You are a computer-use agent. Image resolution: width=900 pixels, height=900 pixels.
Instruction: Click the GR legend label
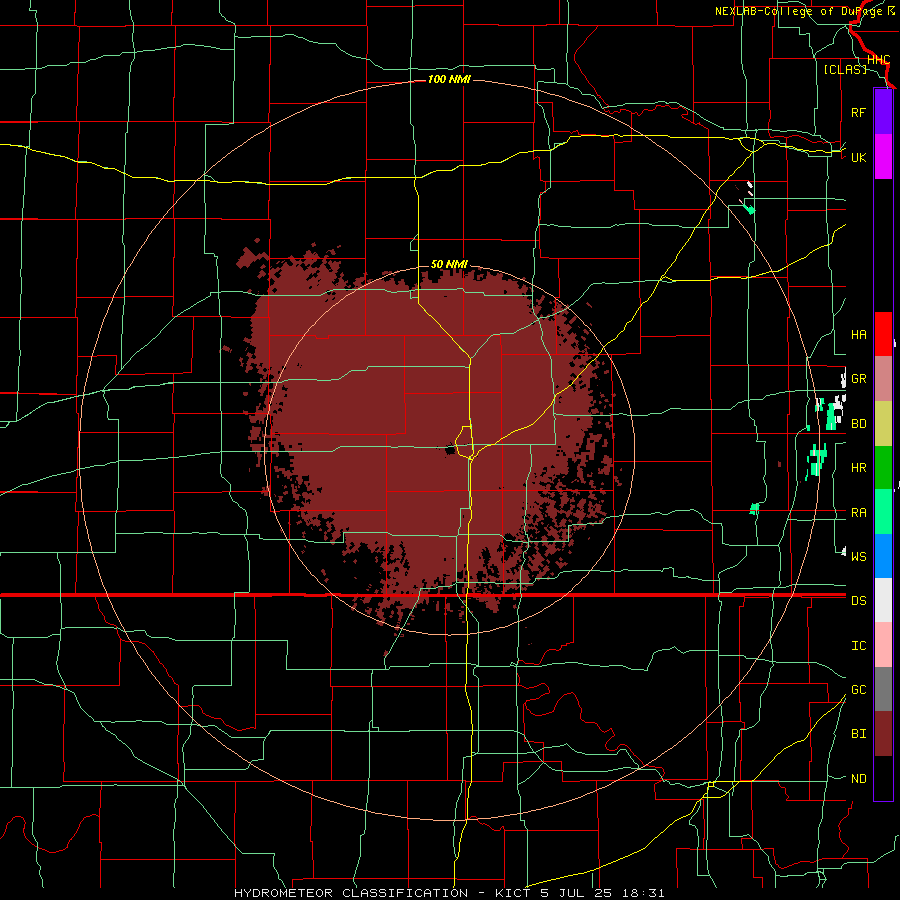pos(859,379)
